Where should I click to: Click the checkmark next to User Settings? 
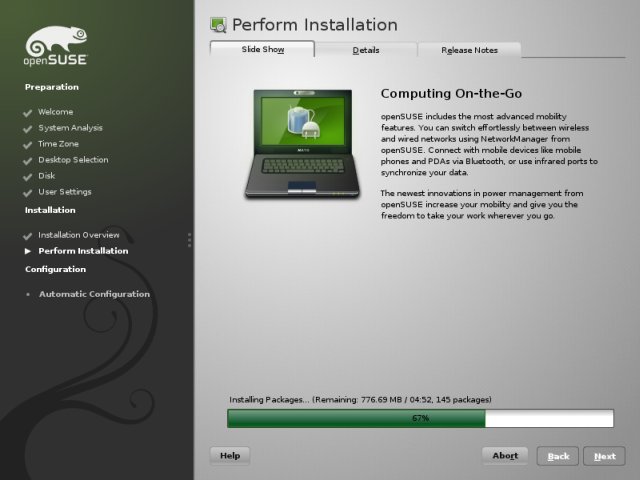[x=28, y=193]
